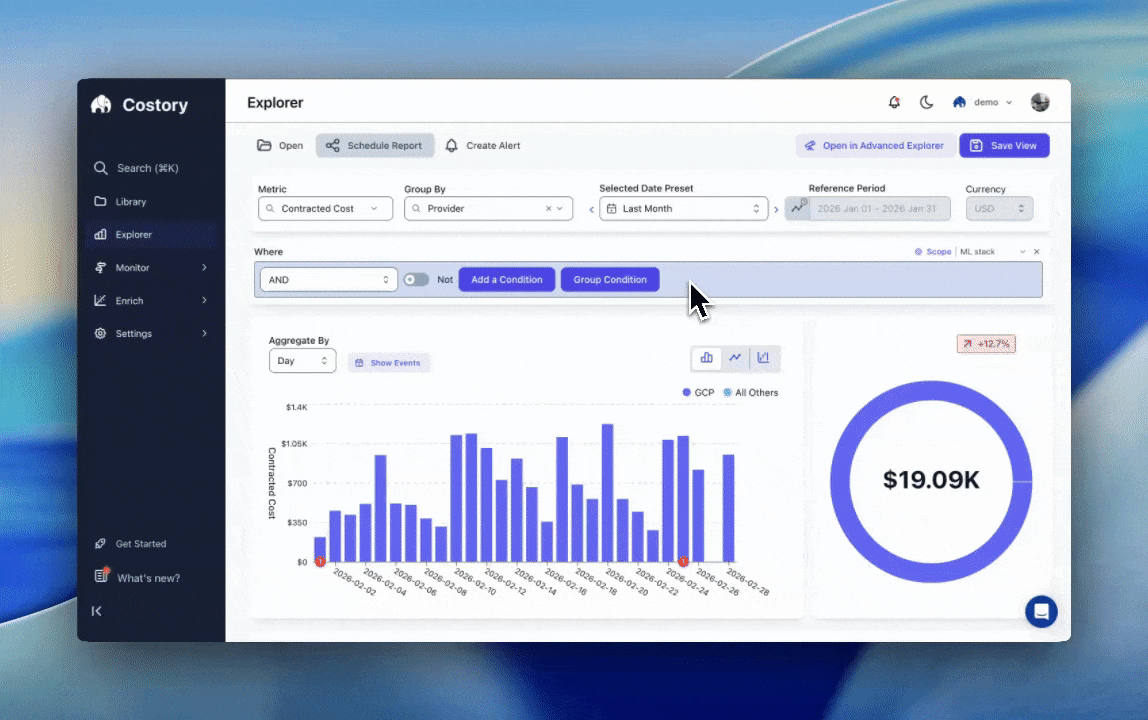
Task: Click the Add a Condition button
Action: pos(506,279)
